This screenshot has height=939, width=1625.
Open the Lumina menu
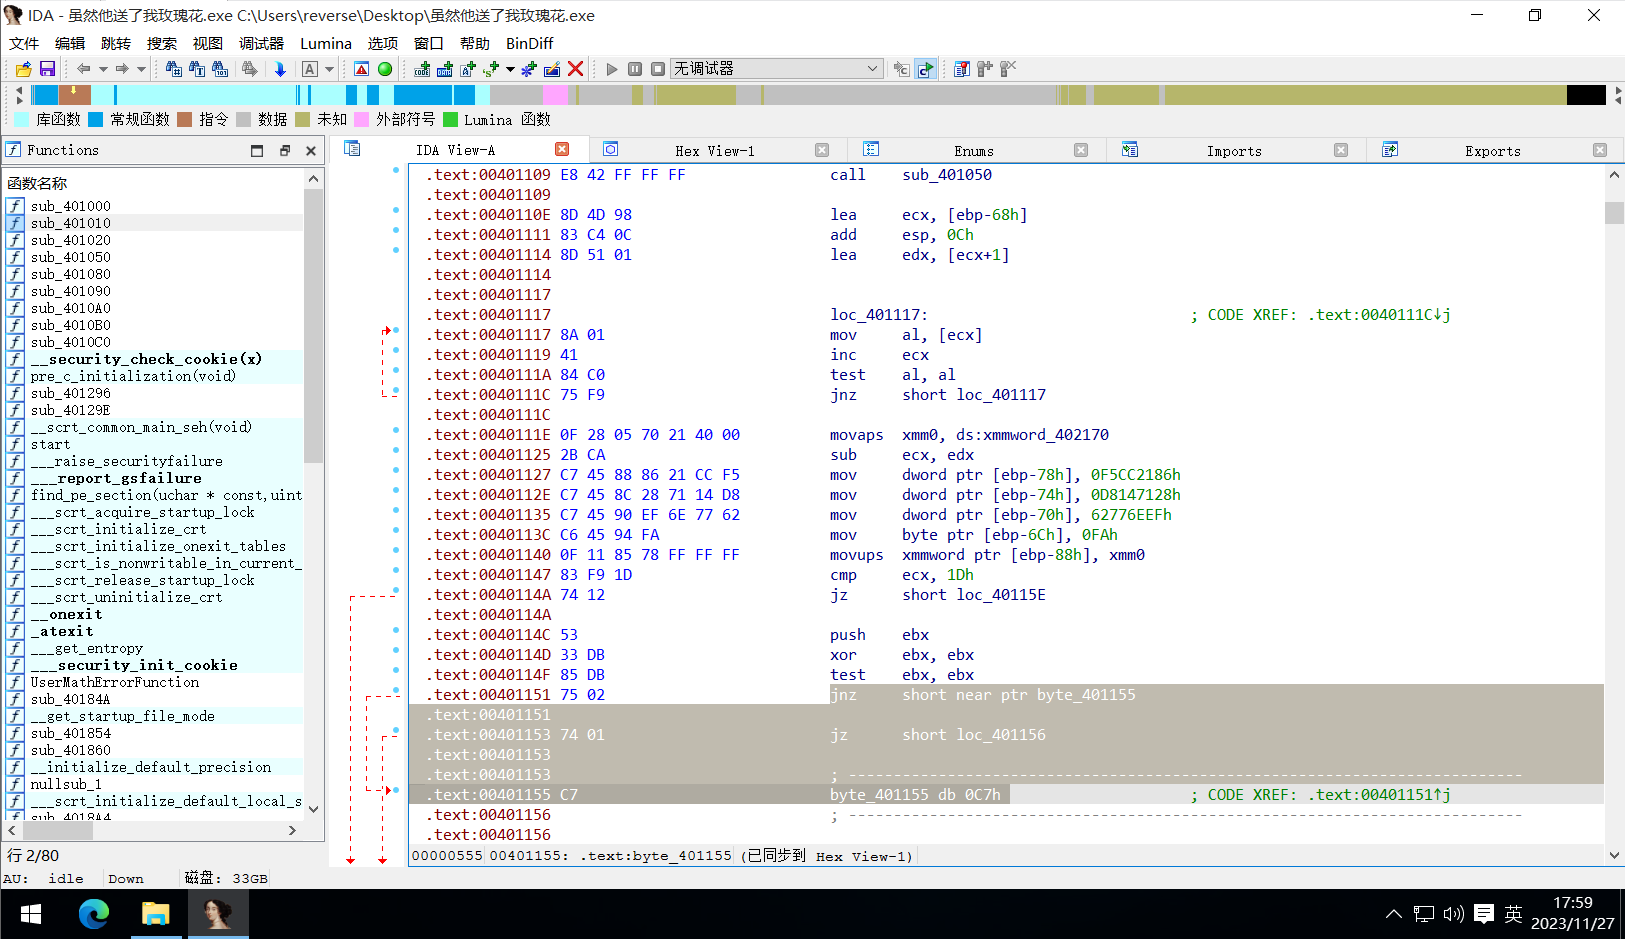click(325, 43)
